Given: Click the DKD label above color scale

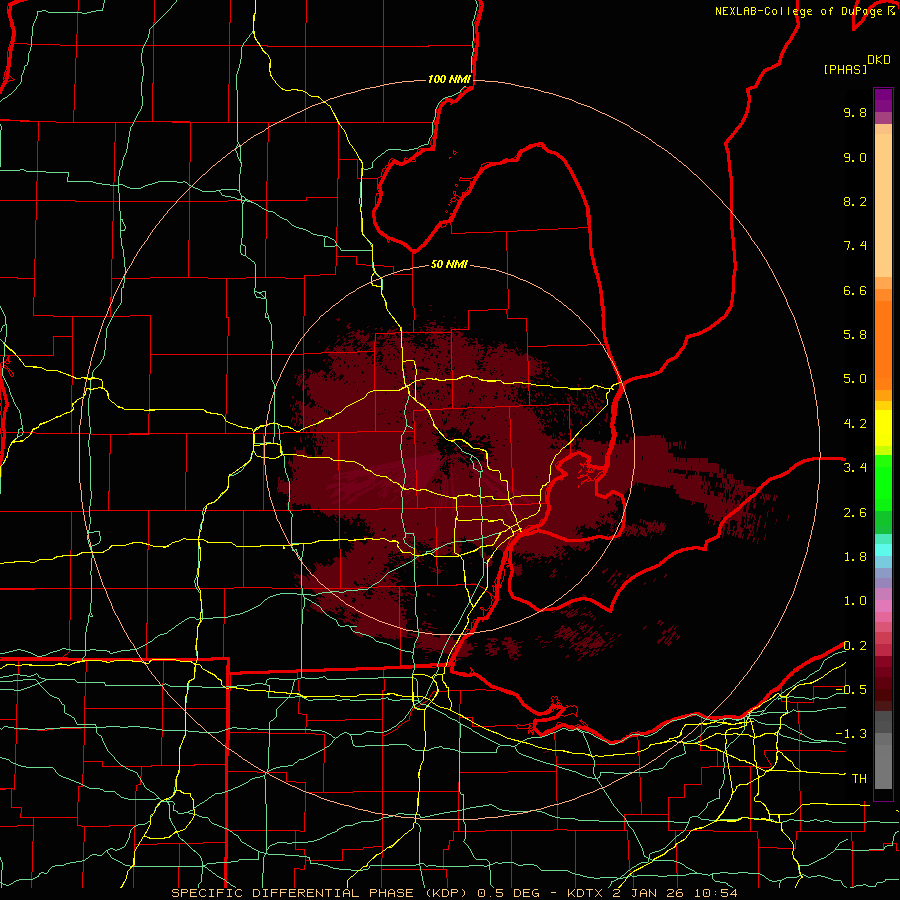Looking at the screenshot, I should [x=879, y=60].
